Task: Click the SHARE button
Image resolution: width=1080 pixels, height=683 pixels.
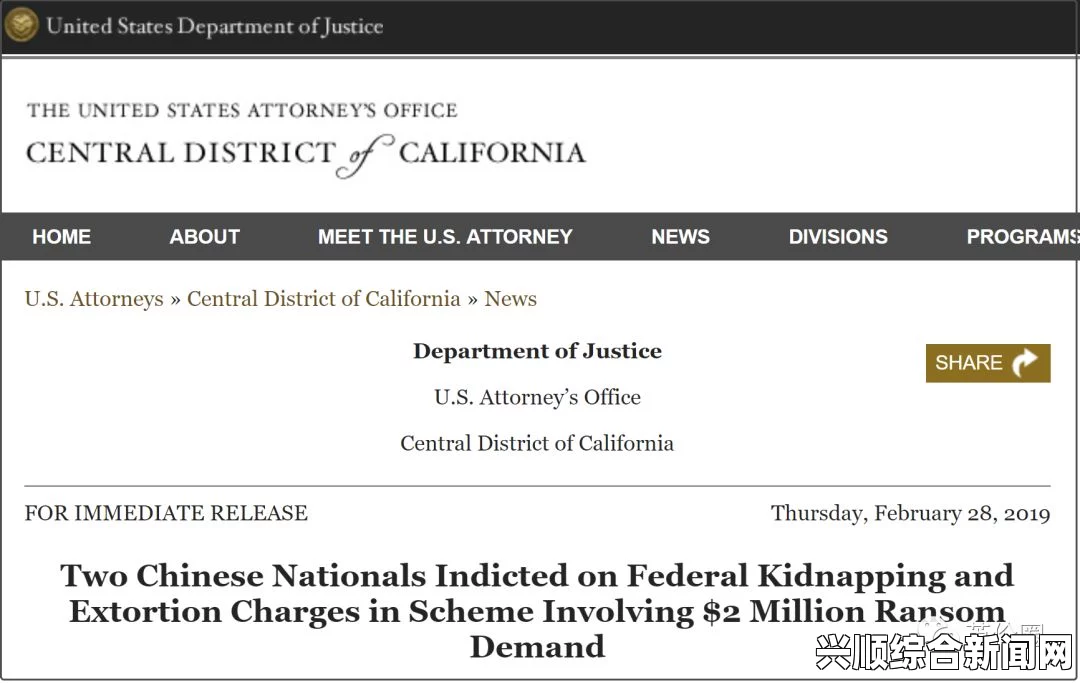Action: point(988,363)
